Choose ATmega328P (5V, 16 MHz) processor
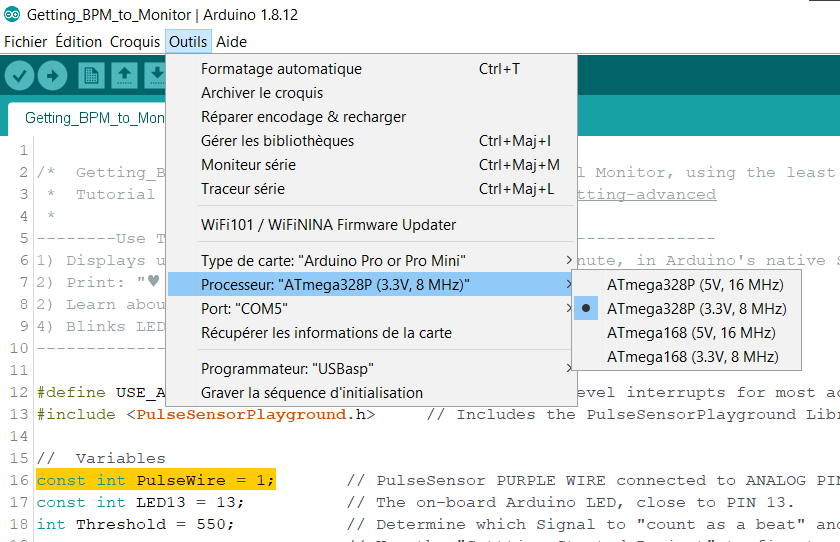Screen dimensions: 840x542 coord(687,285)
